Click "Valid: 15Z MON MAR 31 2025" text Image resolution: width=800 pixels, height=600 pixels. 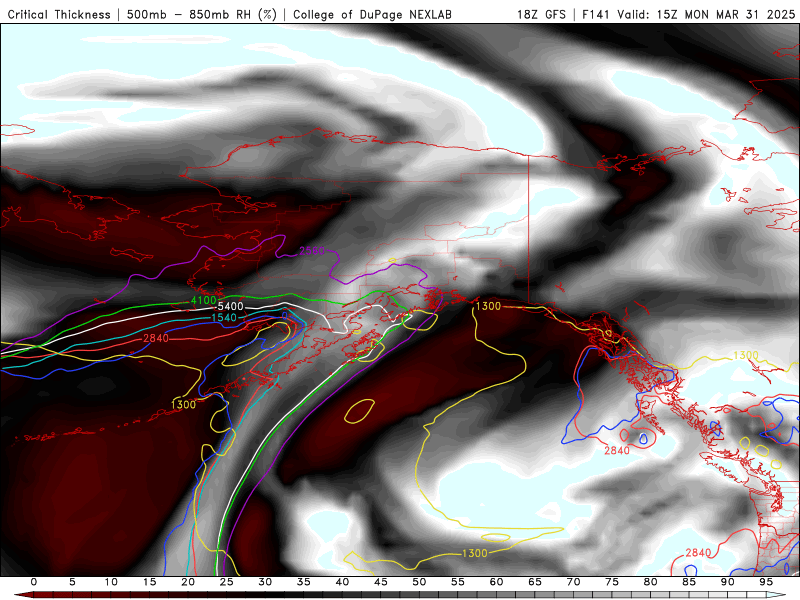pyautogui.click(x=706, y=14)
